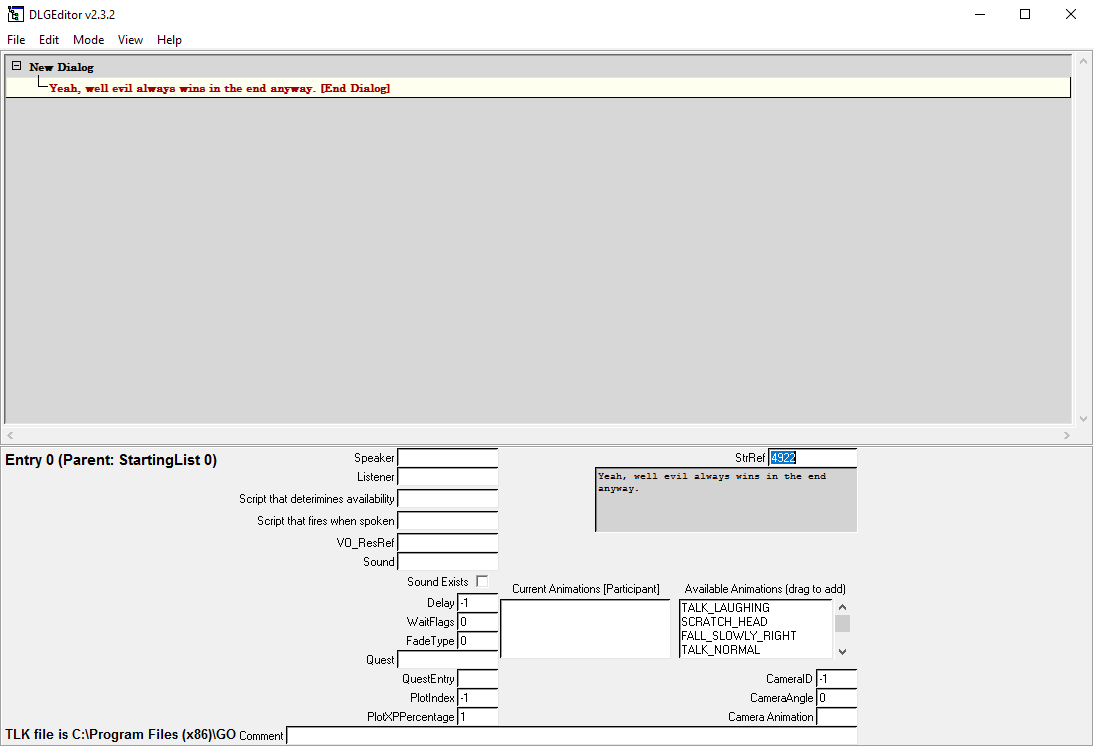Select SCRATCH_HEAD animation from the list

click(x=724, y=622)
